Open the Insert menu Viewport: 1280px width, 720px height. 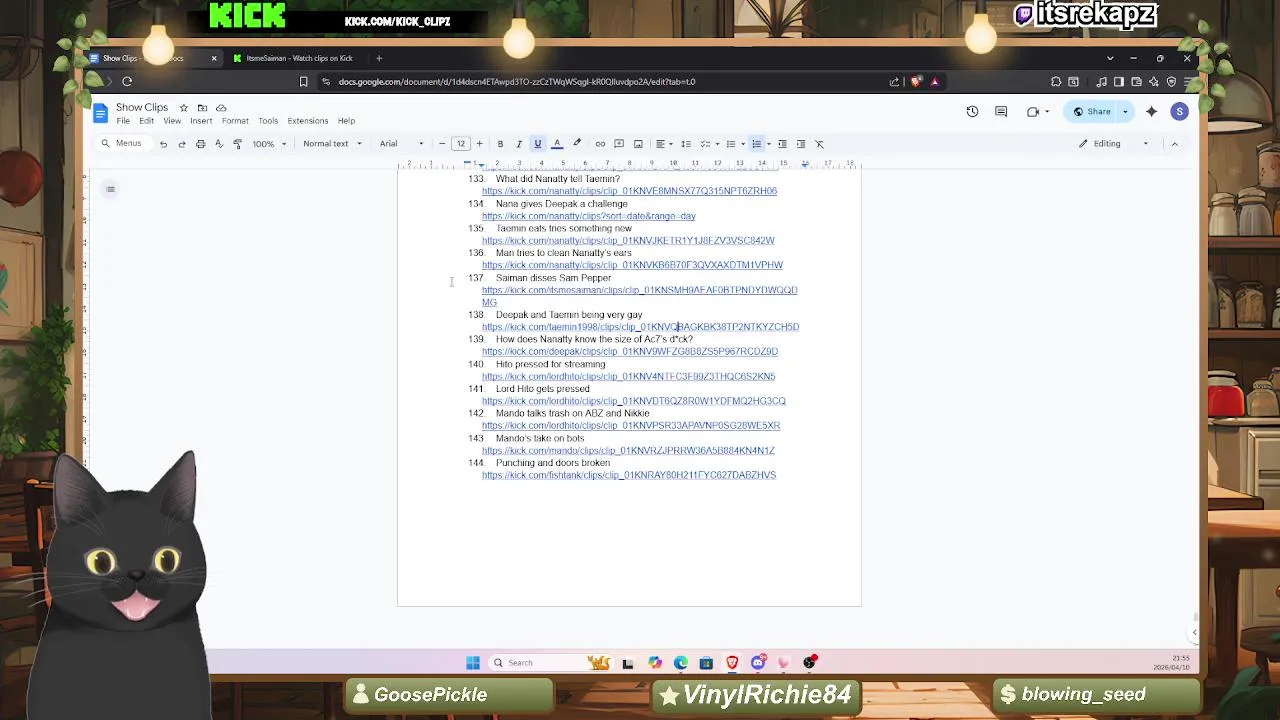click(x=201, y=121)
